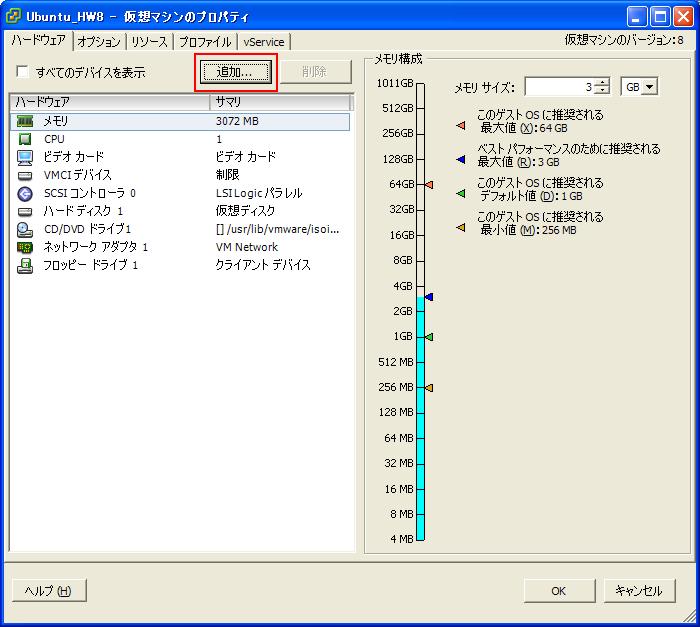The width and height of the screenshot is (700, 627).
Task: Click the VM Network summary value
Action: click(x=247, y=247)
